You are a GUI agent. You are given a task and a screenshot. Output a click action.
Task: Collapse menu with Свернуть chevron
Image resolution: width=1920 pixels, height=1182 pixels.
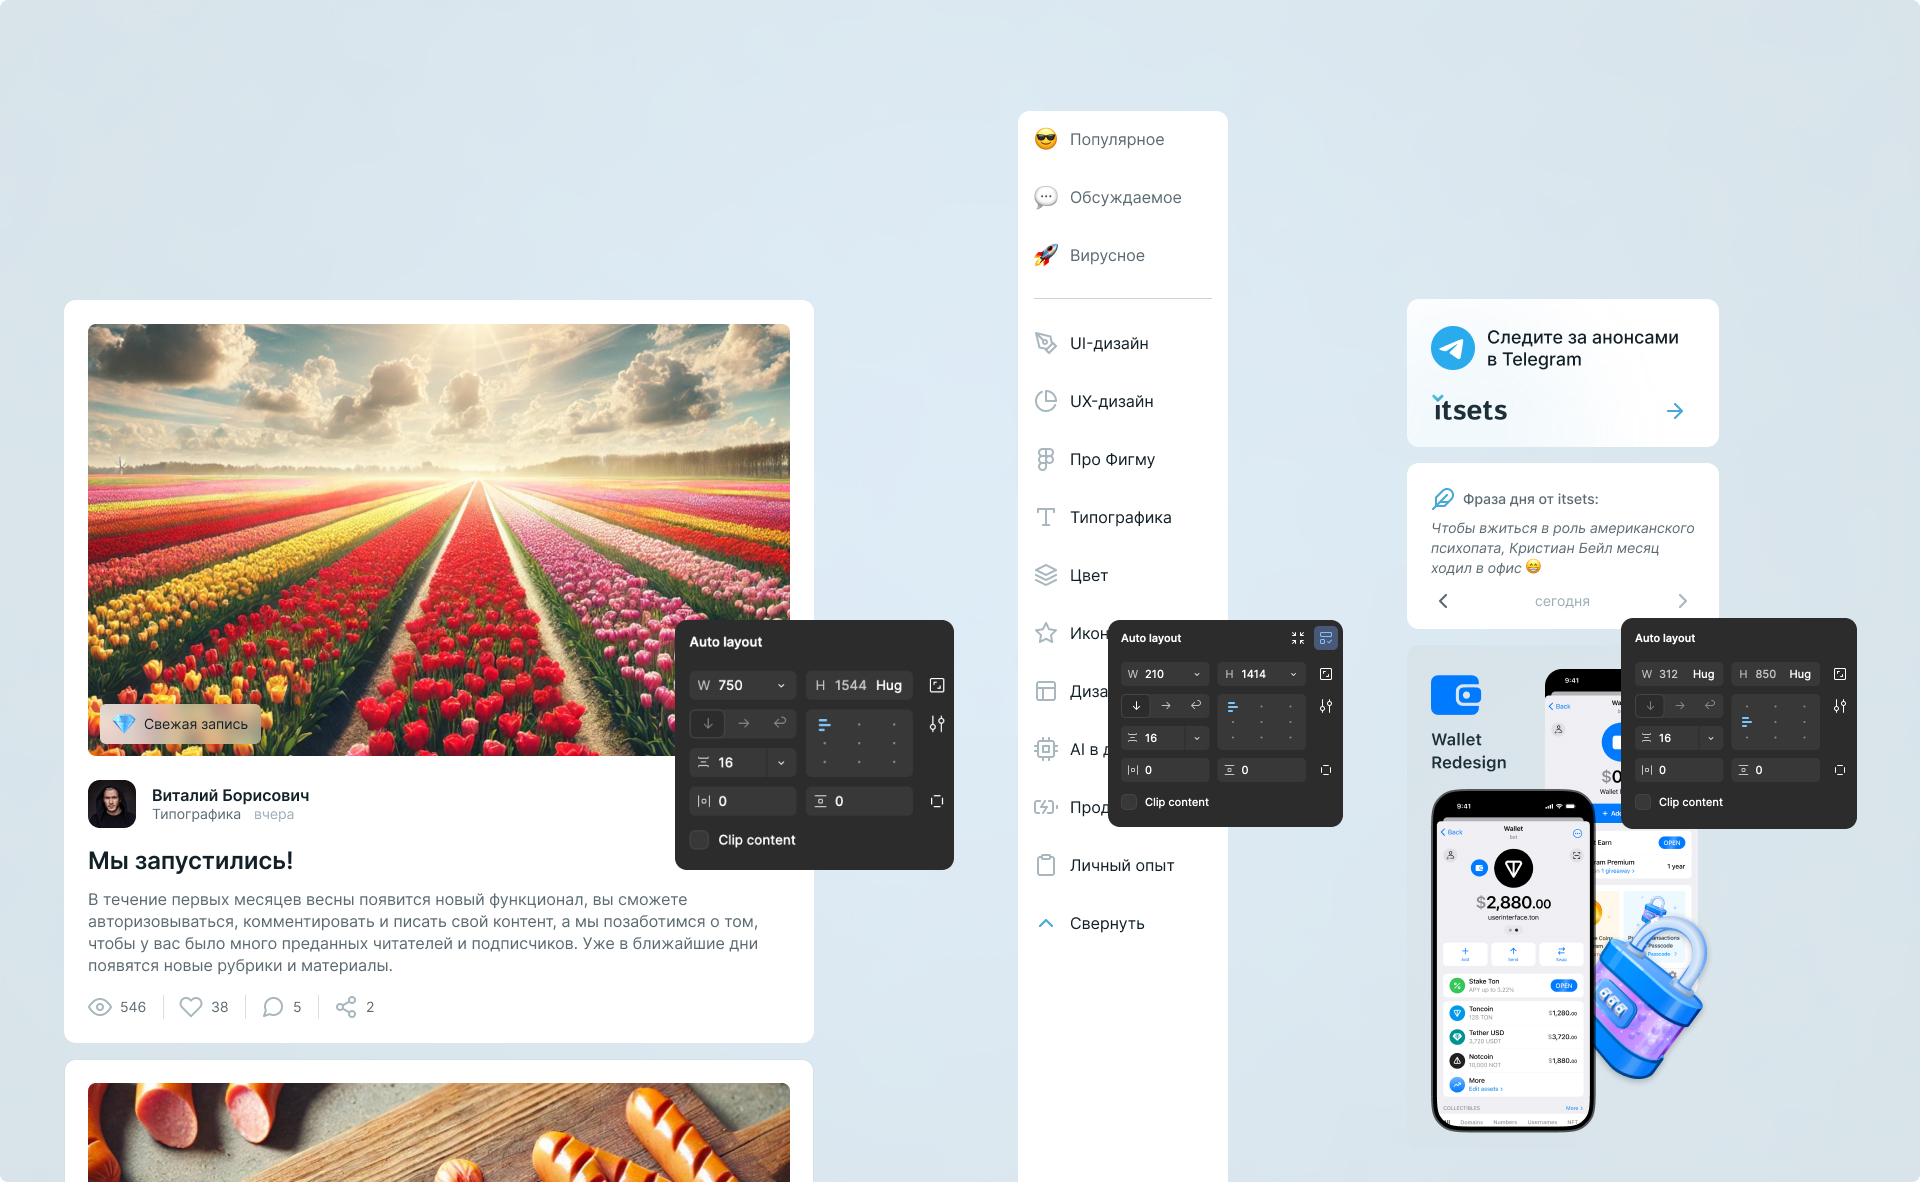(x=1046, y=923)
